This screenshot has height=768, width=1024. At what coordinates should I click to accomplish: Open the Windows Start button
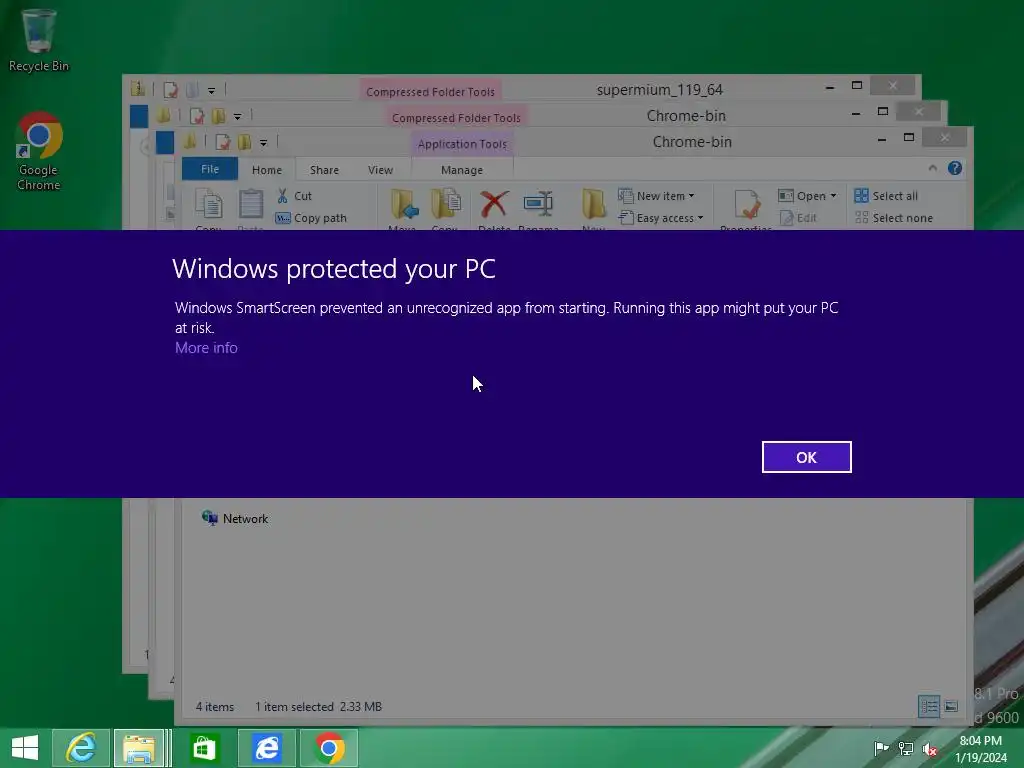pos(25,748)
